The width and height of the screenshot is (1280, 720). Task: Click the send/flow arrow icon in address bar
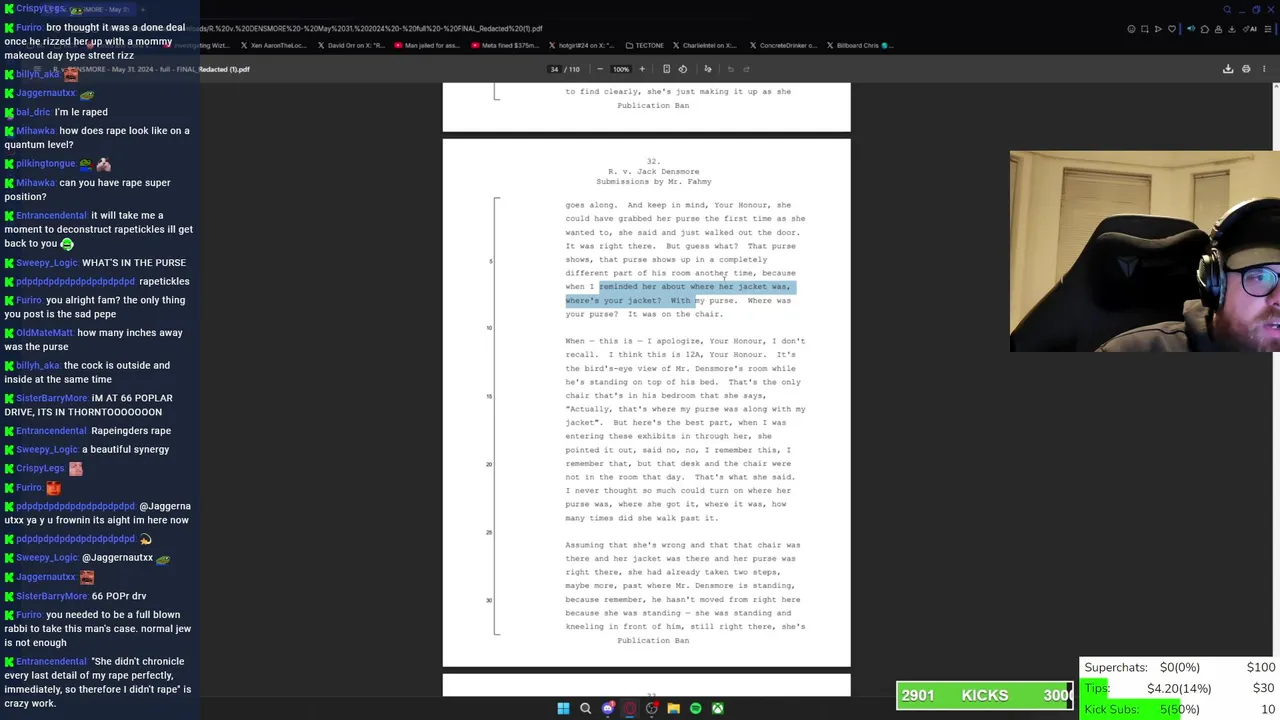coord(1158,29)
